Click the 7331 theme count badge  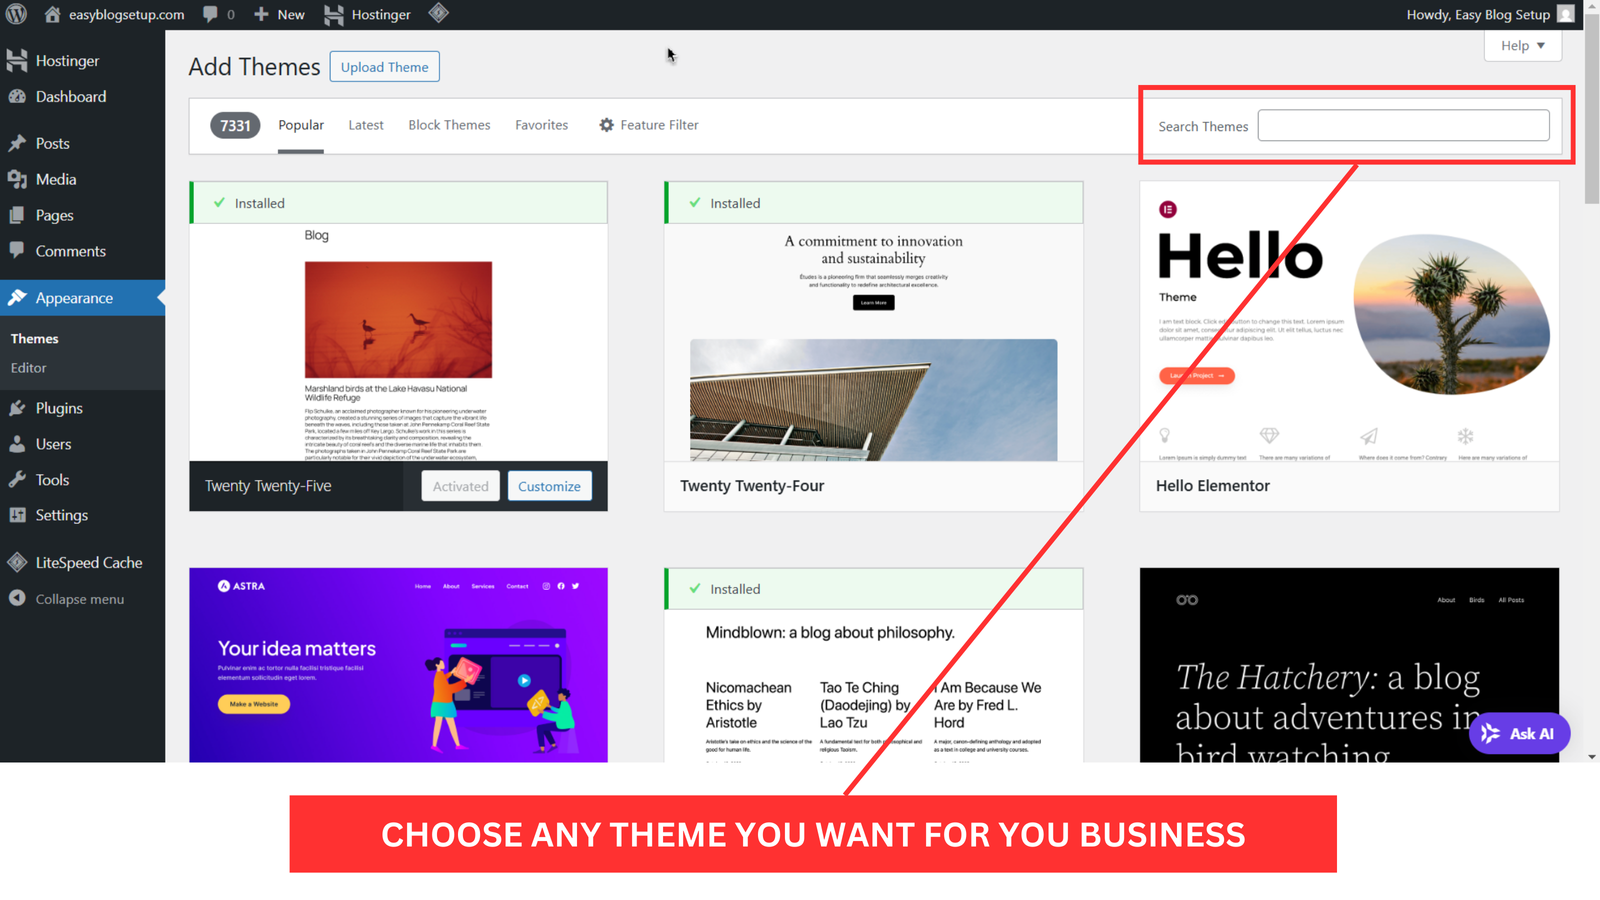pyautogui.click(x=235, y=125)
